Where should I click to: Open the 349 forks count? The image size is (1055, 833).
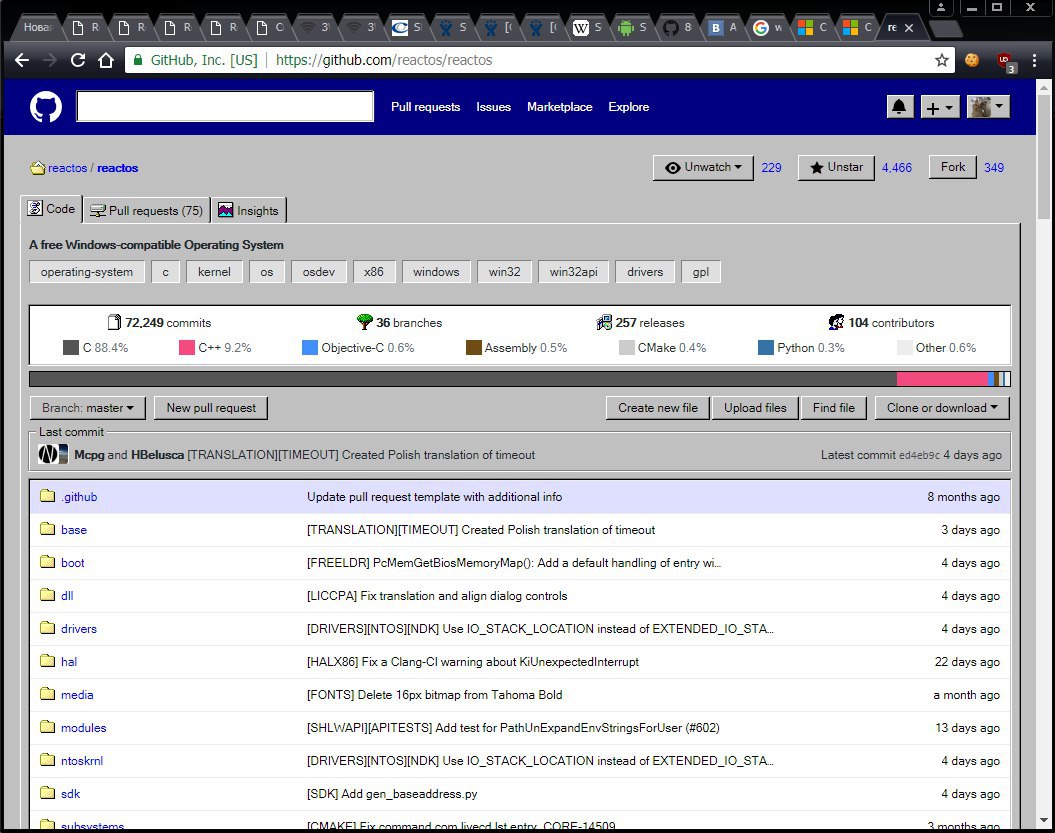[994, 168]
